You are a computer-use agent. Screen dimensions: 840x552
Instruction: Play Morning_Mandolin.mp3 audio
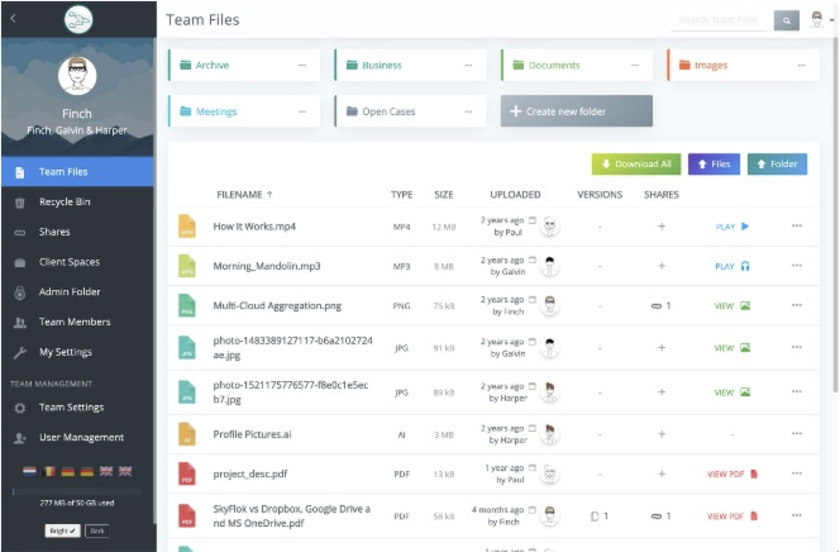pyautogui.click(x=732, y=266)
